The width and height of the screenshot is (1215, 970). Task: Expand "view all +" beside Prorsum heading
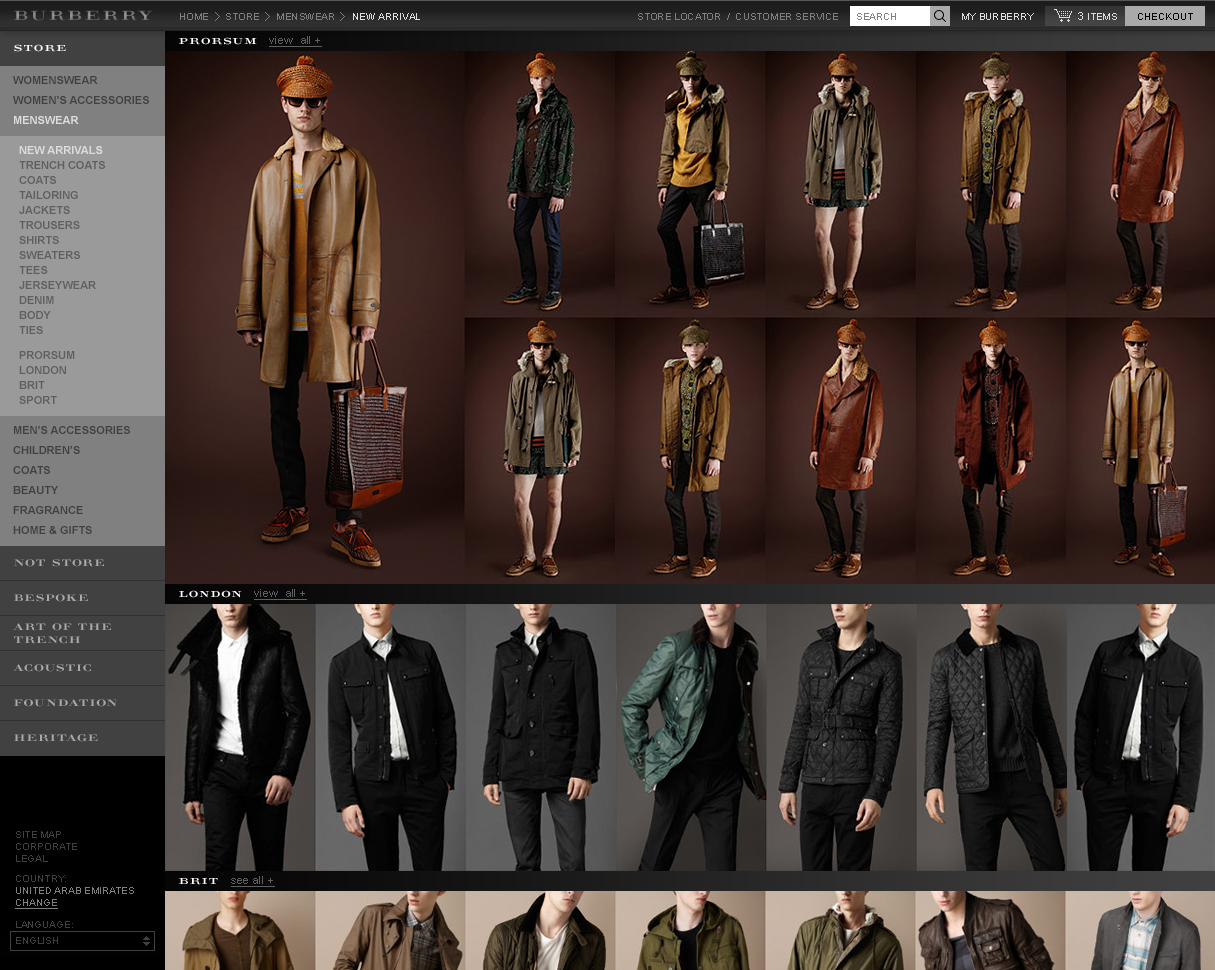(295, 41)
